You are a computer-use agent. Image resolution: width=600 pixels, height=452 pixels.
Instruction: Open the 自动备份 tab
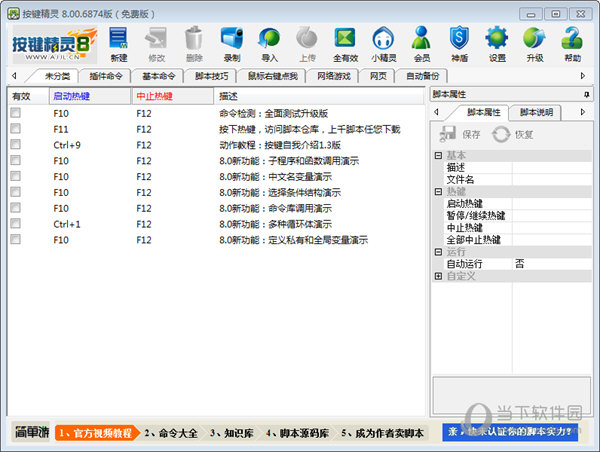point(422,76)
